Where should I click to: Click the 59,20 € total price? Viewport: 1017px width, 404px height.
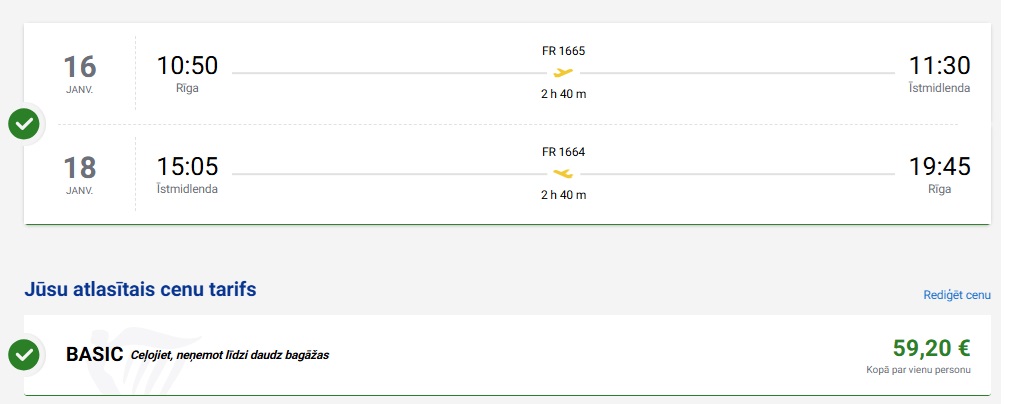pos(931,348)
